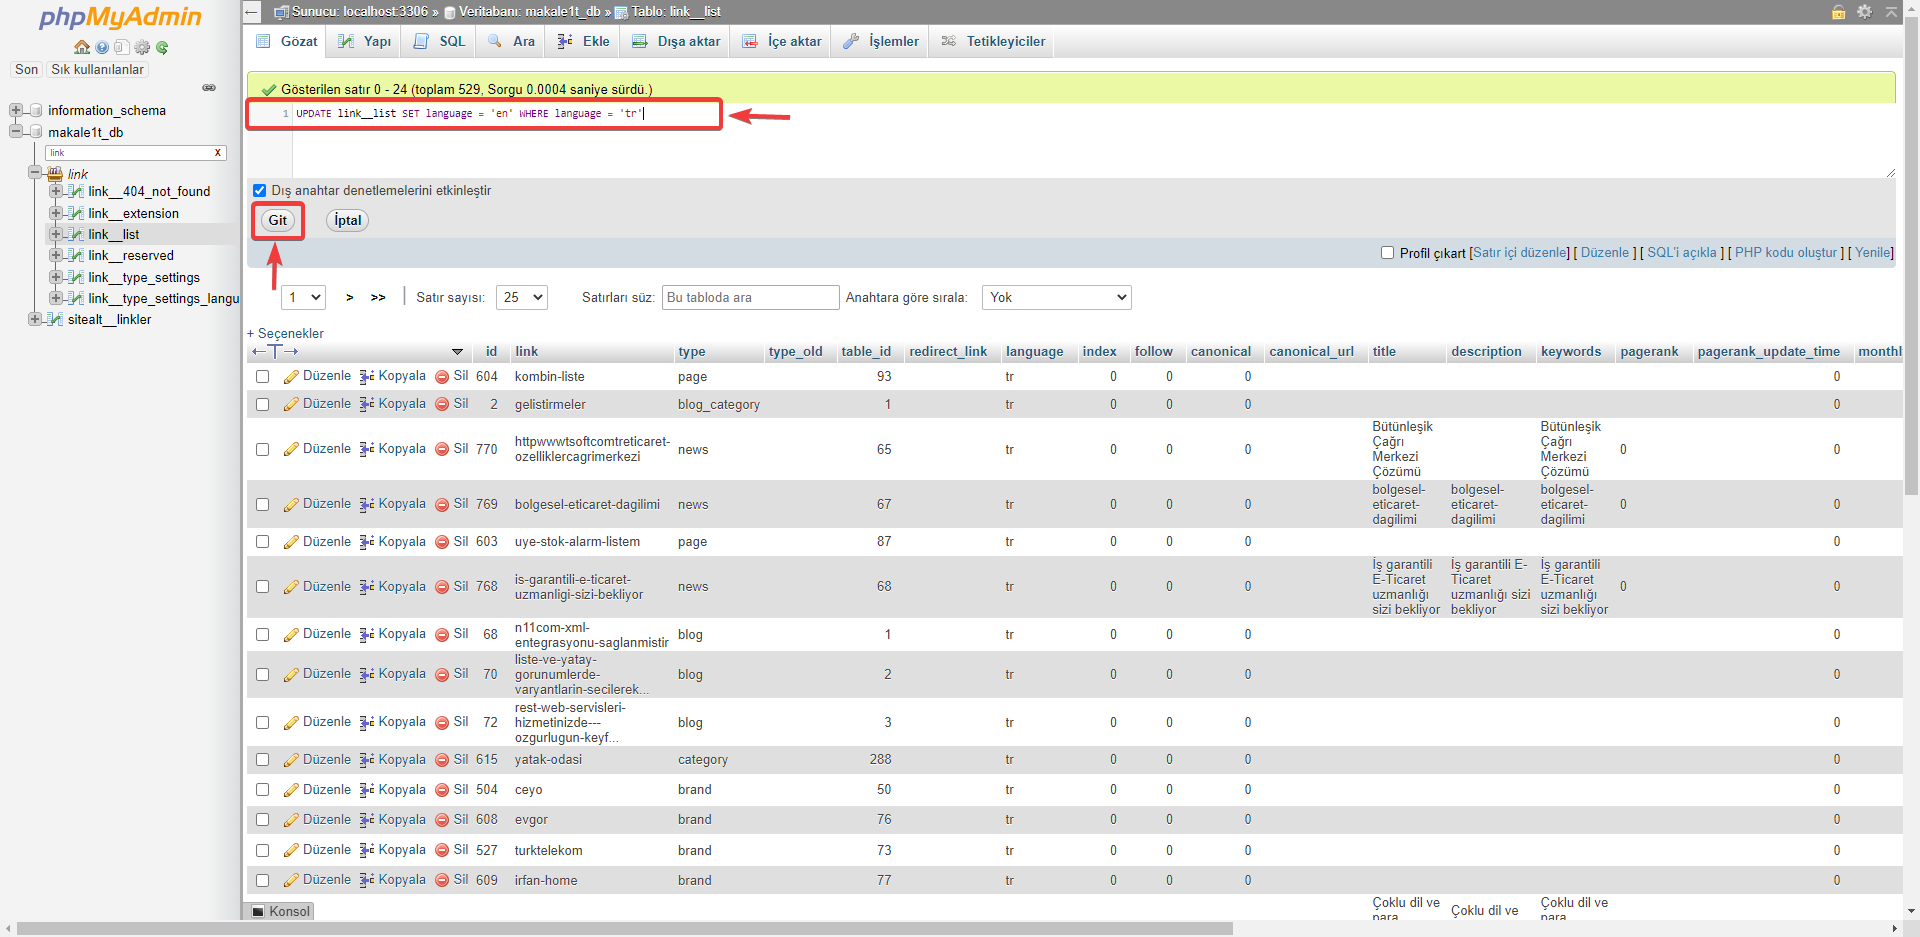The width and height of the screenshot is (1920, 937).
Task: Open navigation panel settings gear icon
Action: point(142,47)
